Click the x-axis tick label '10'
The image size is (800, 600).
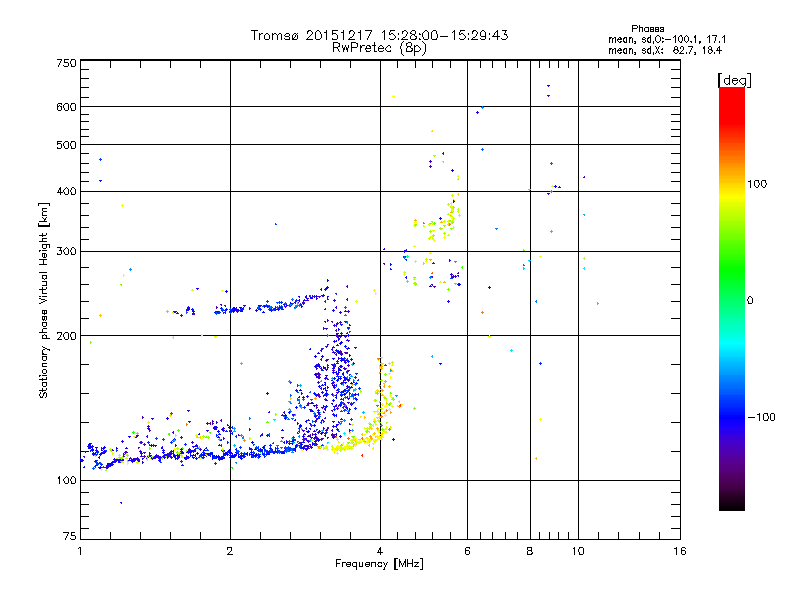pyautogui.click(x=578, y=551)
